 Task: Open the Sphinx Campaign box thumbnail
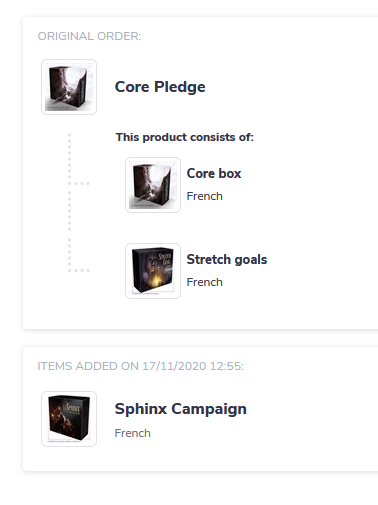tap(69, 419)
